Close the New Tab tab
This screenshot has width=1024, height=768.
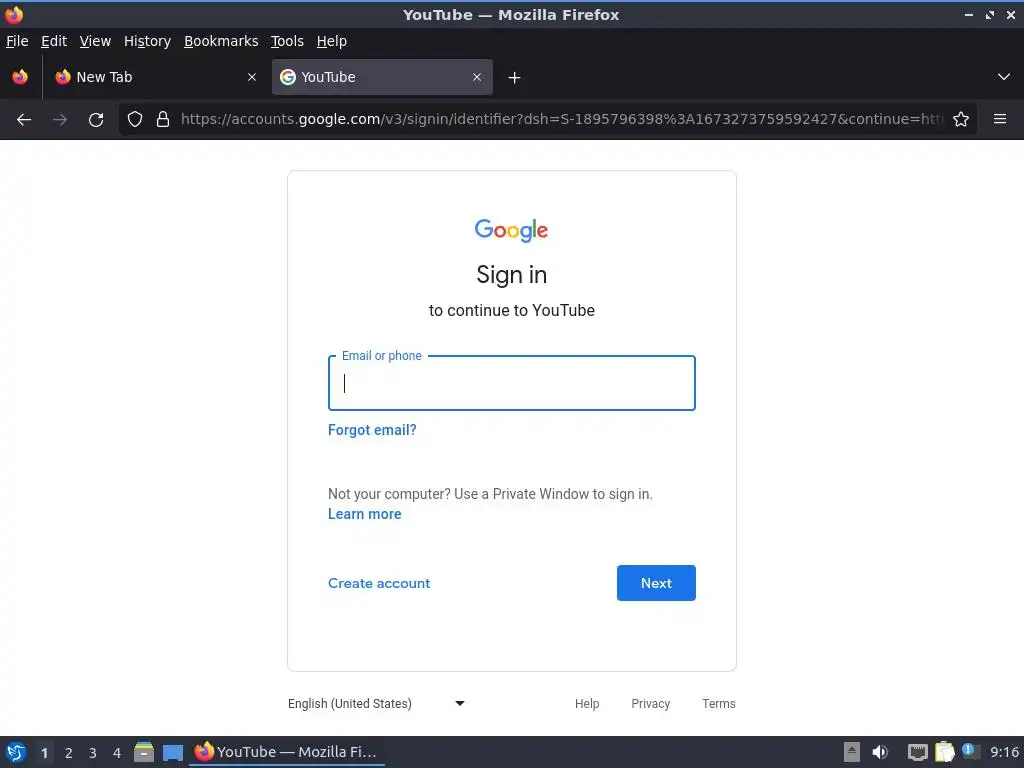[252, 77]
